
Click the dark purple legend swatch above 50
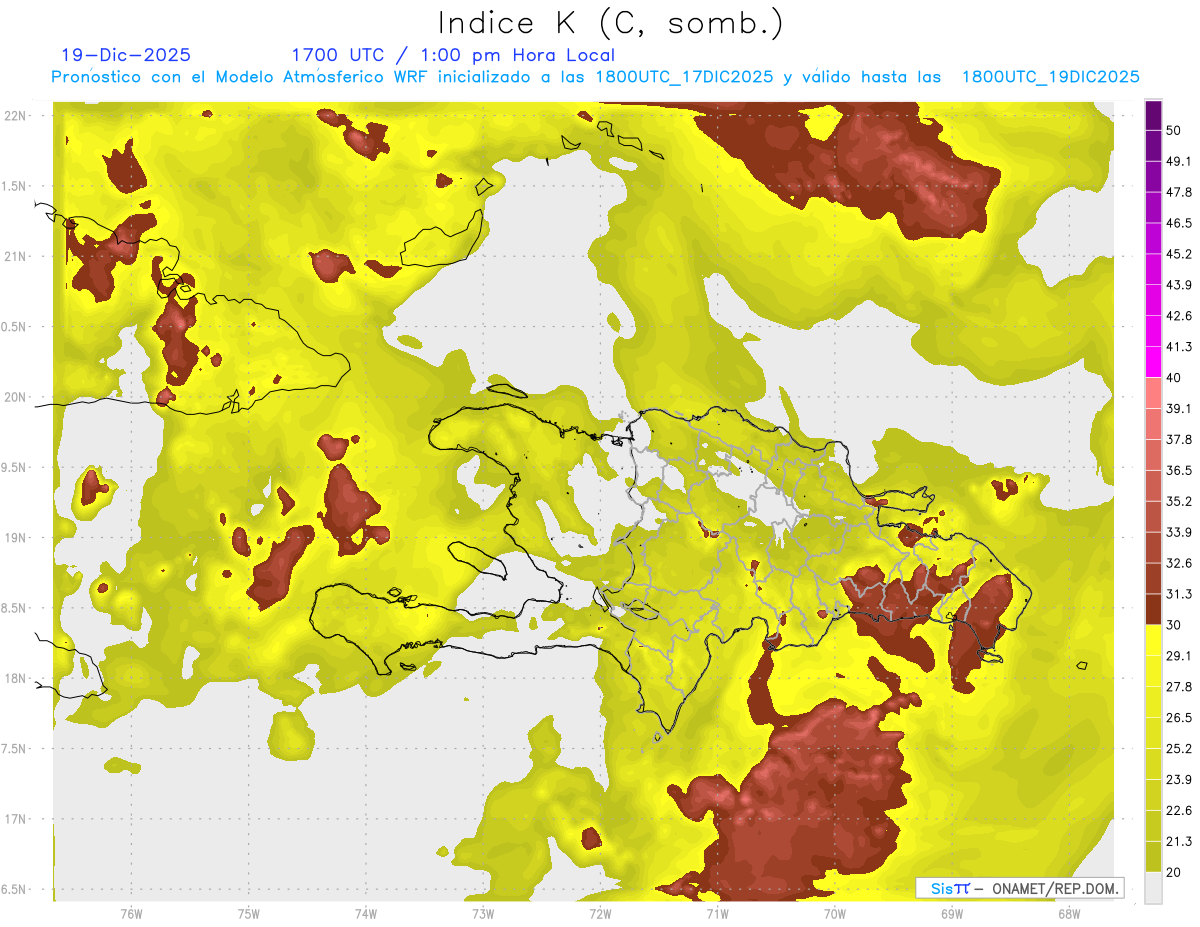click(1153, 115)
